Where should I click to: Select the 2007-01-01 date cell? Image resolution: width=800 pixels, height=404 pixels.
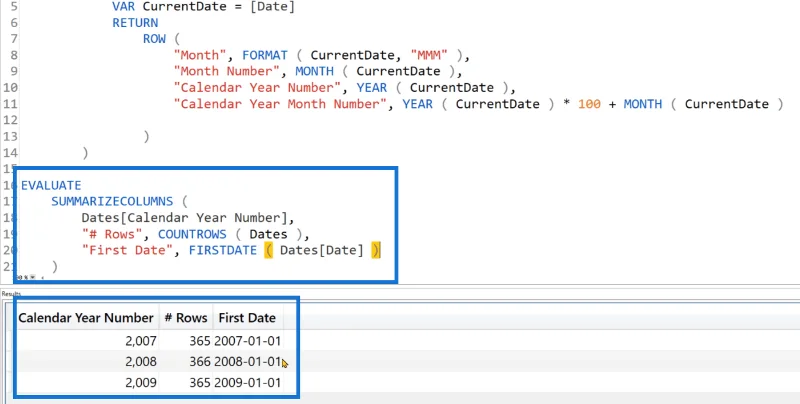tap(248, 341)
